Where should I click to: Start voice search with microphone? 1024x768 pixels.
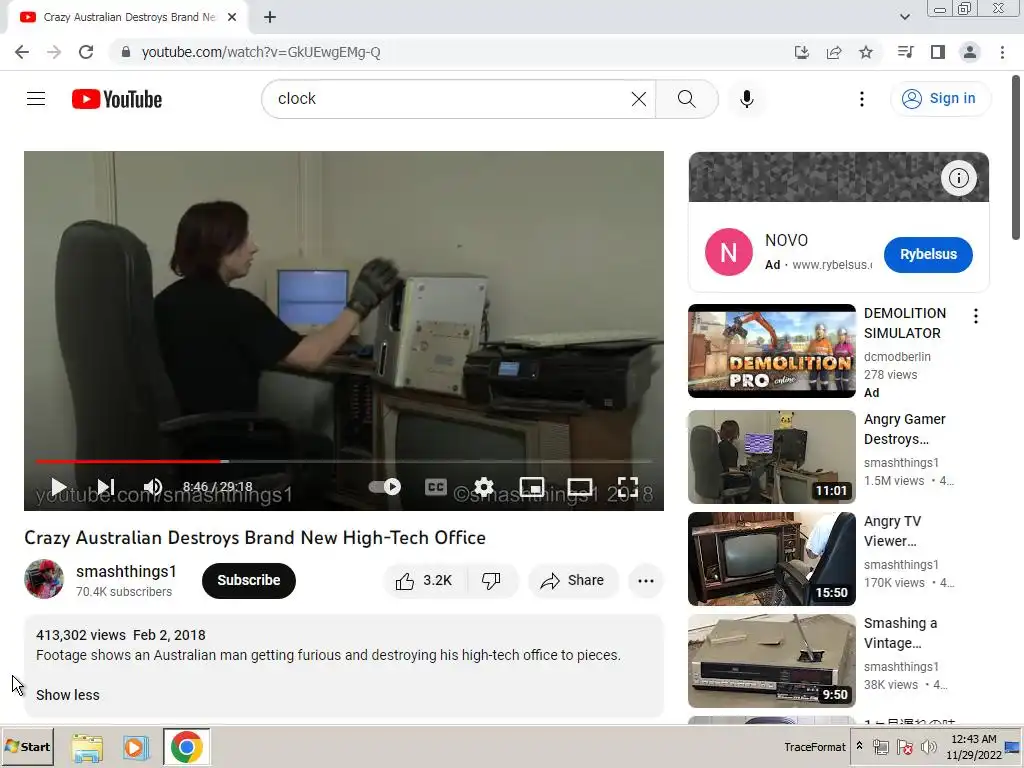pos(746,99)
